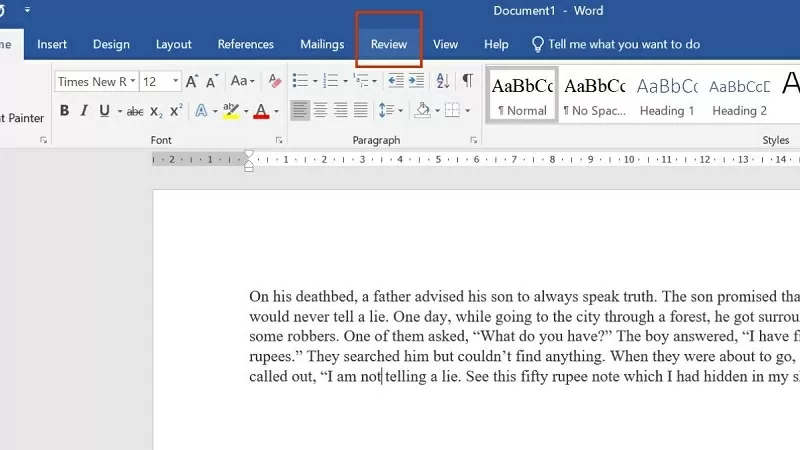Screen dimensions: 800x450
Task: Open the Mailings tab
Action: 322,44
